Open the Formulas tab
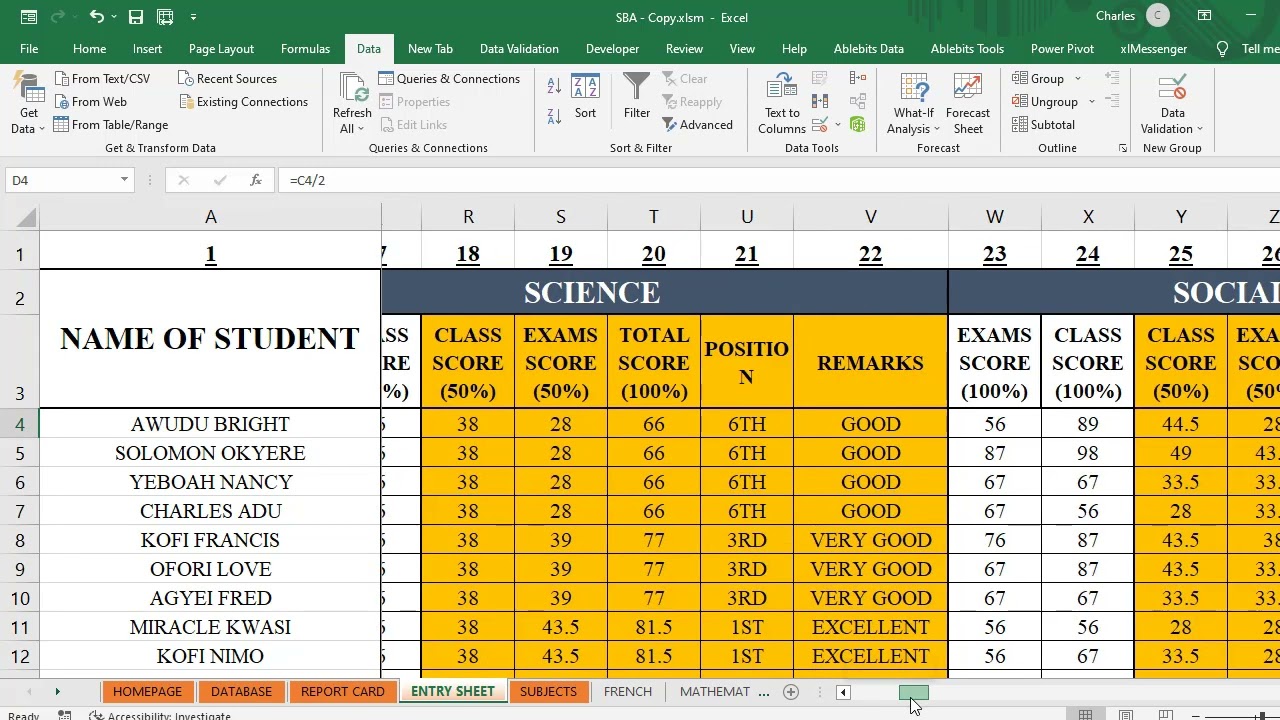Viewport: 1280px width, 720px height. 305,48
